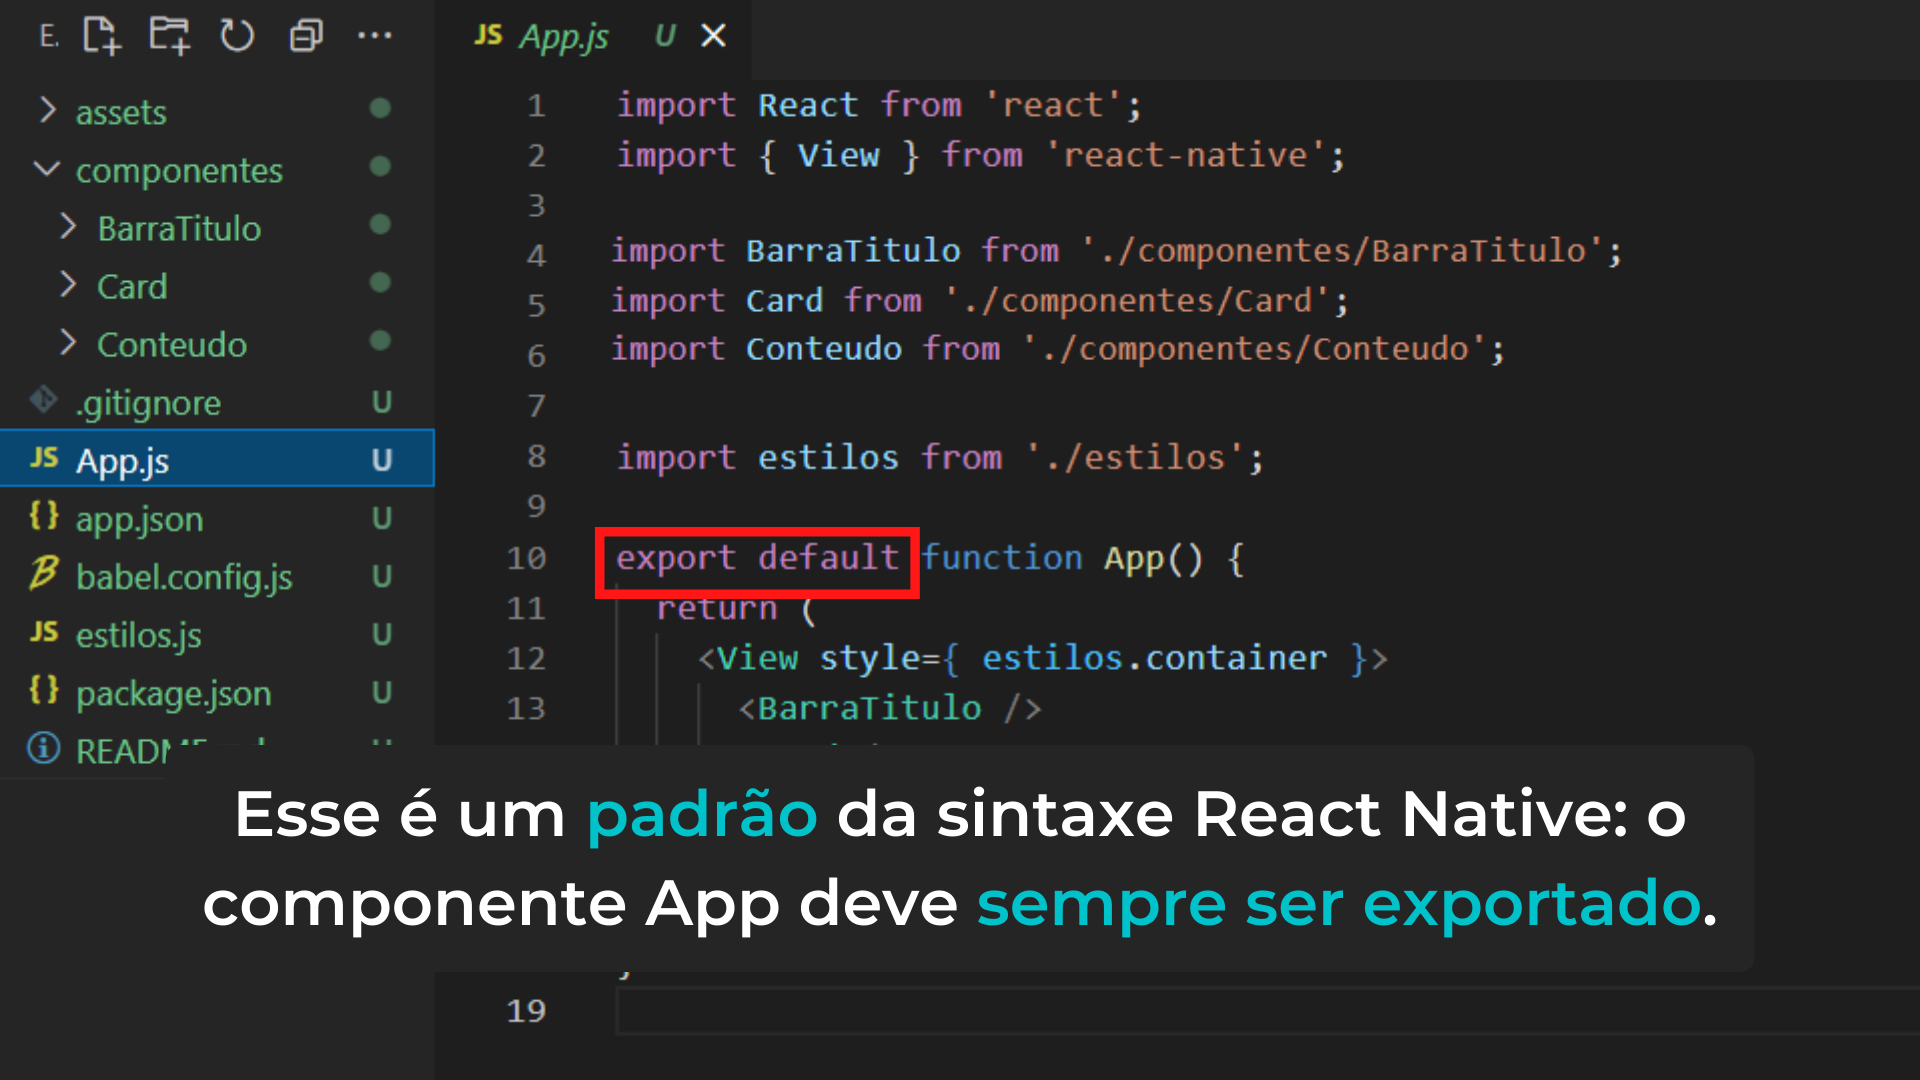Viewport: 1920px width, 1080px height.
Task: Click line number 19 in the gutter
Action: tap(526, 1011)
